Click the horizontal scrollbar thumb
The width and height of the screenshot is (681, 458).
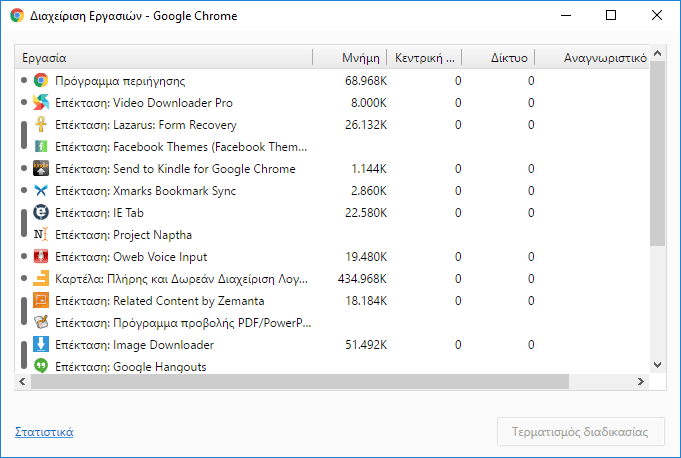coord(300,382)
